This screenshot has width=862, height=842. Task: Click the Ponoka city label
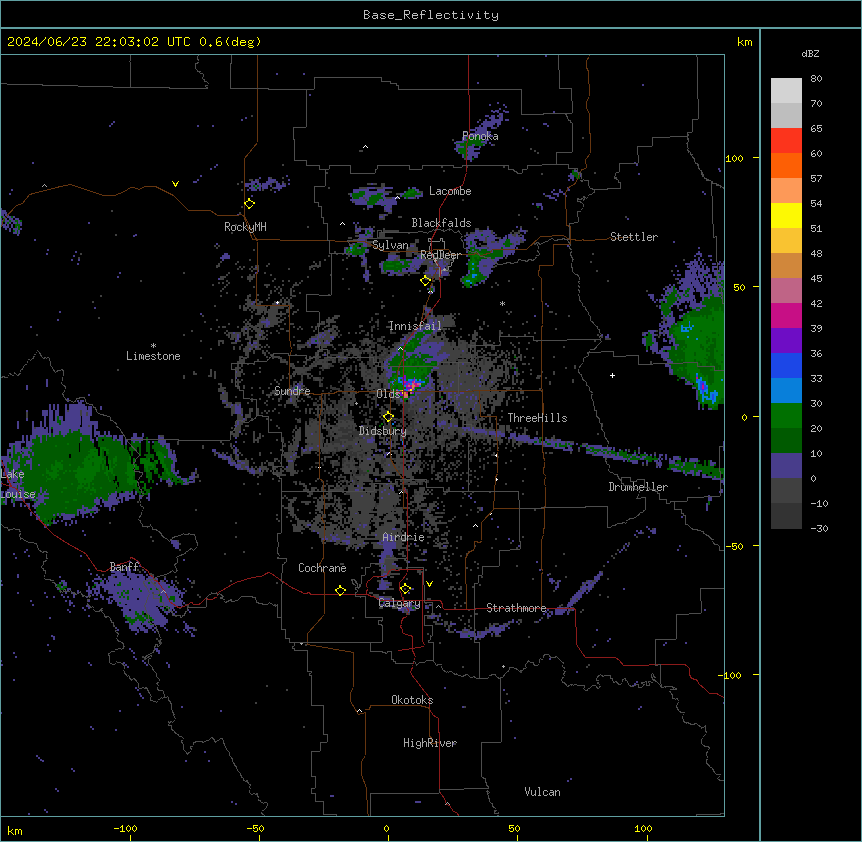pyautogui.click(x=480, y=136)
